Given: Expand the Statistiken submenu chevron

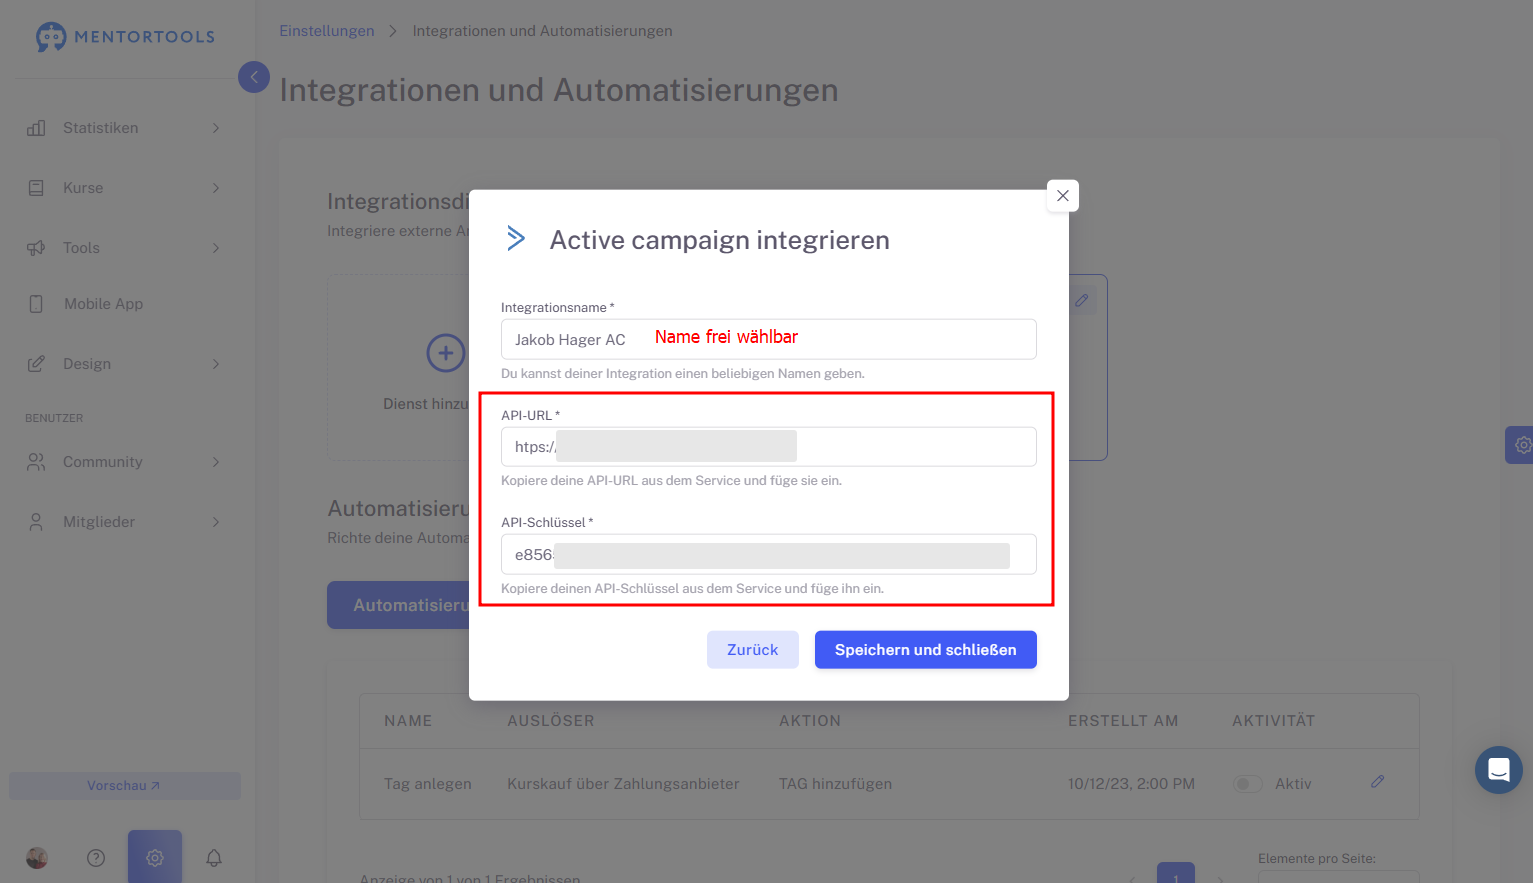Looking at the screenshot, I should [x=216, y=128].
